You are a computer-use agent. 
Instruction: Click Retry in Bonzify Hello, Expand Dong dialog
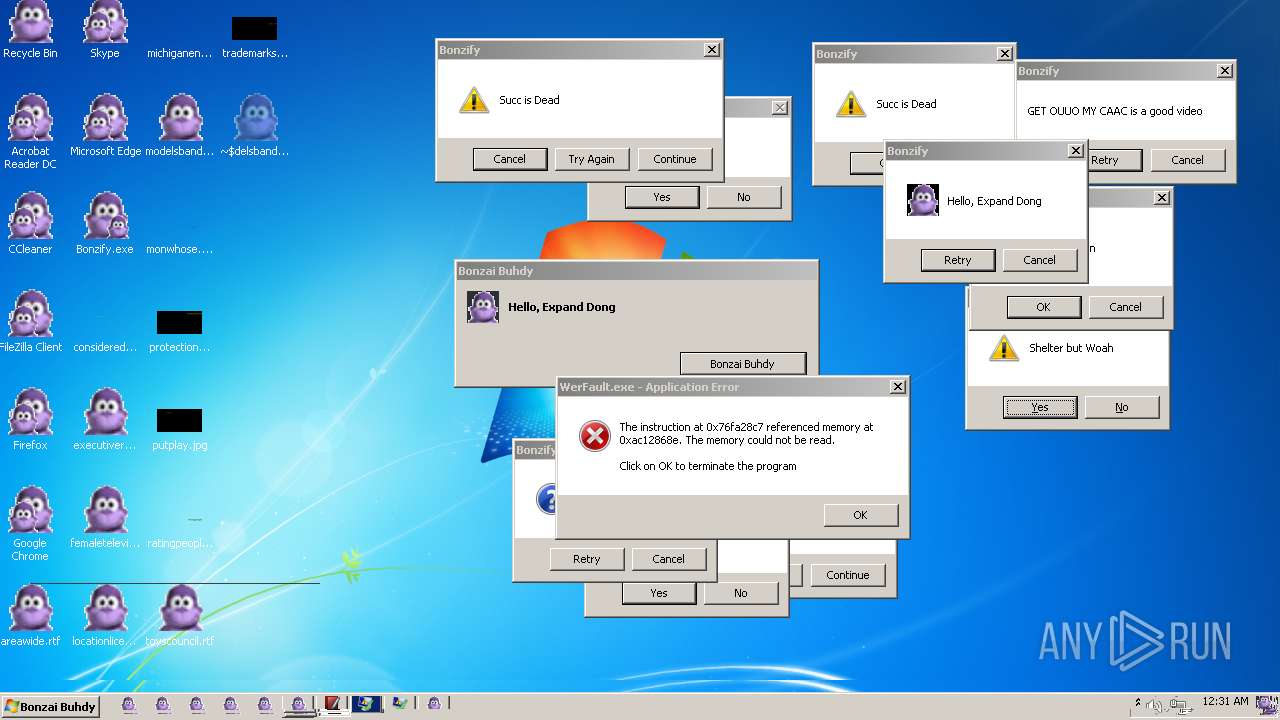point(958,260)
